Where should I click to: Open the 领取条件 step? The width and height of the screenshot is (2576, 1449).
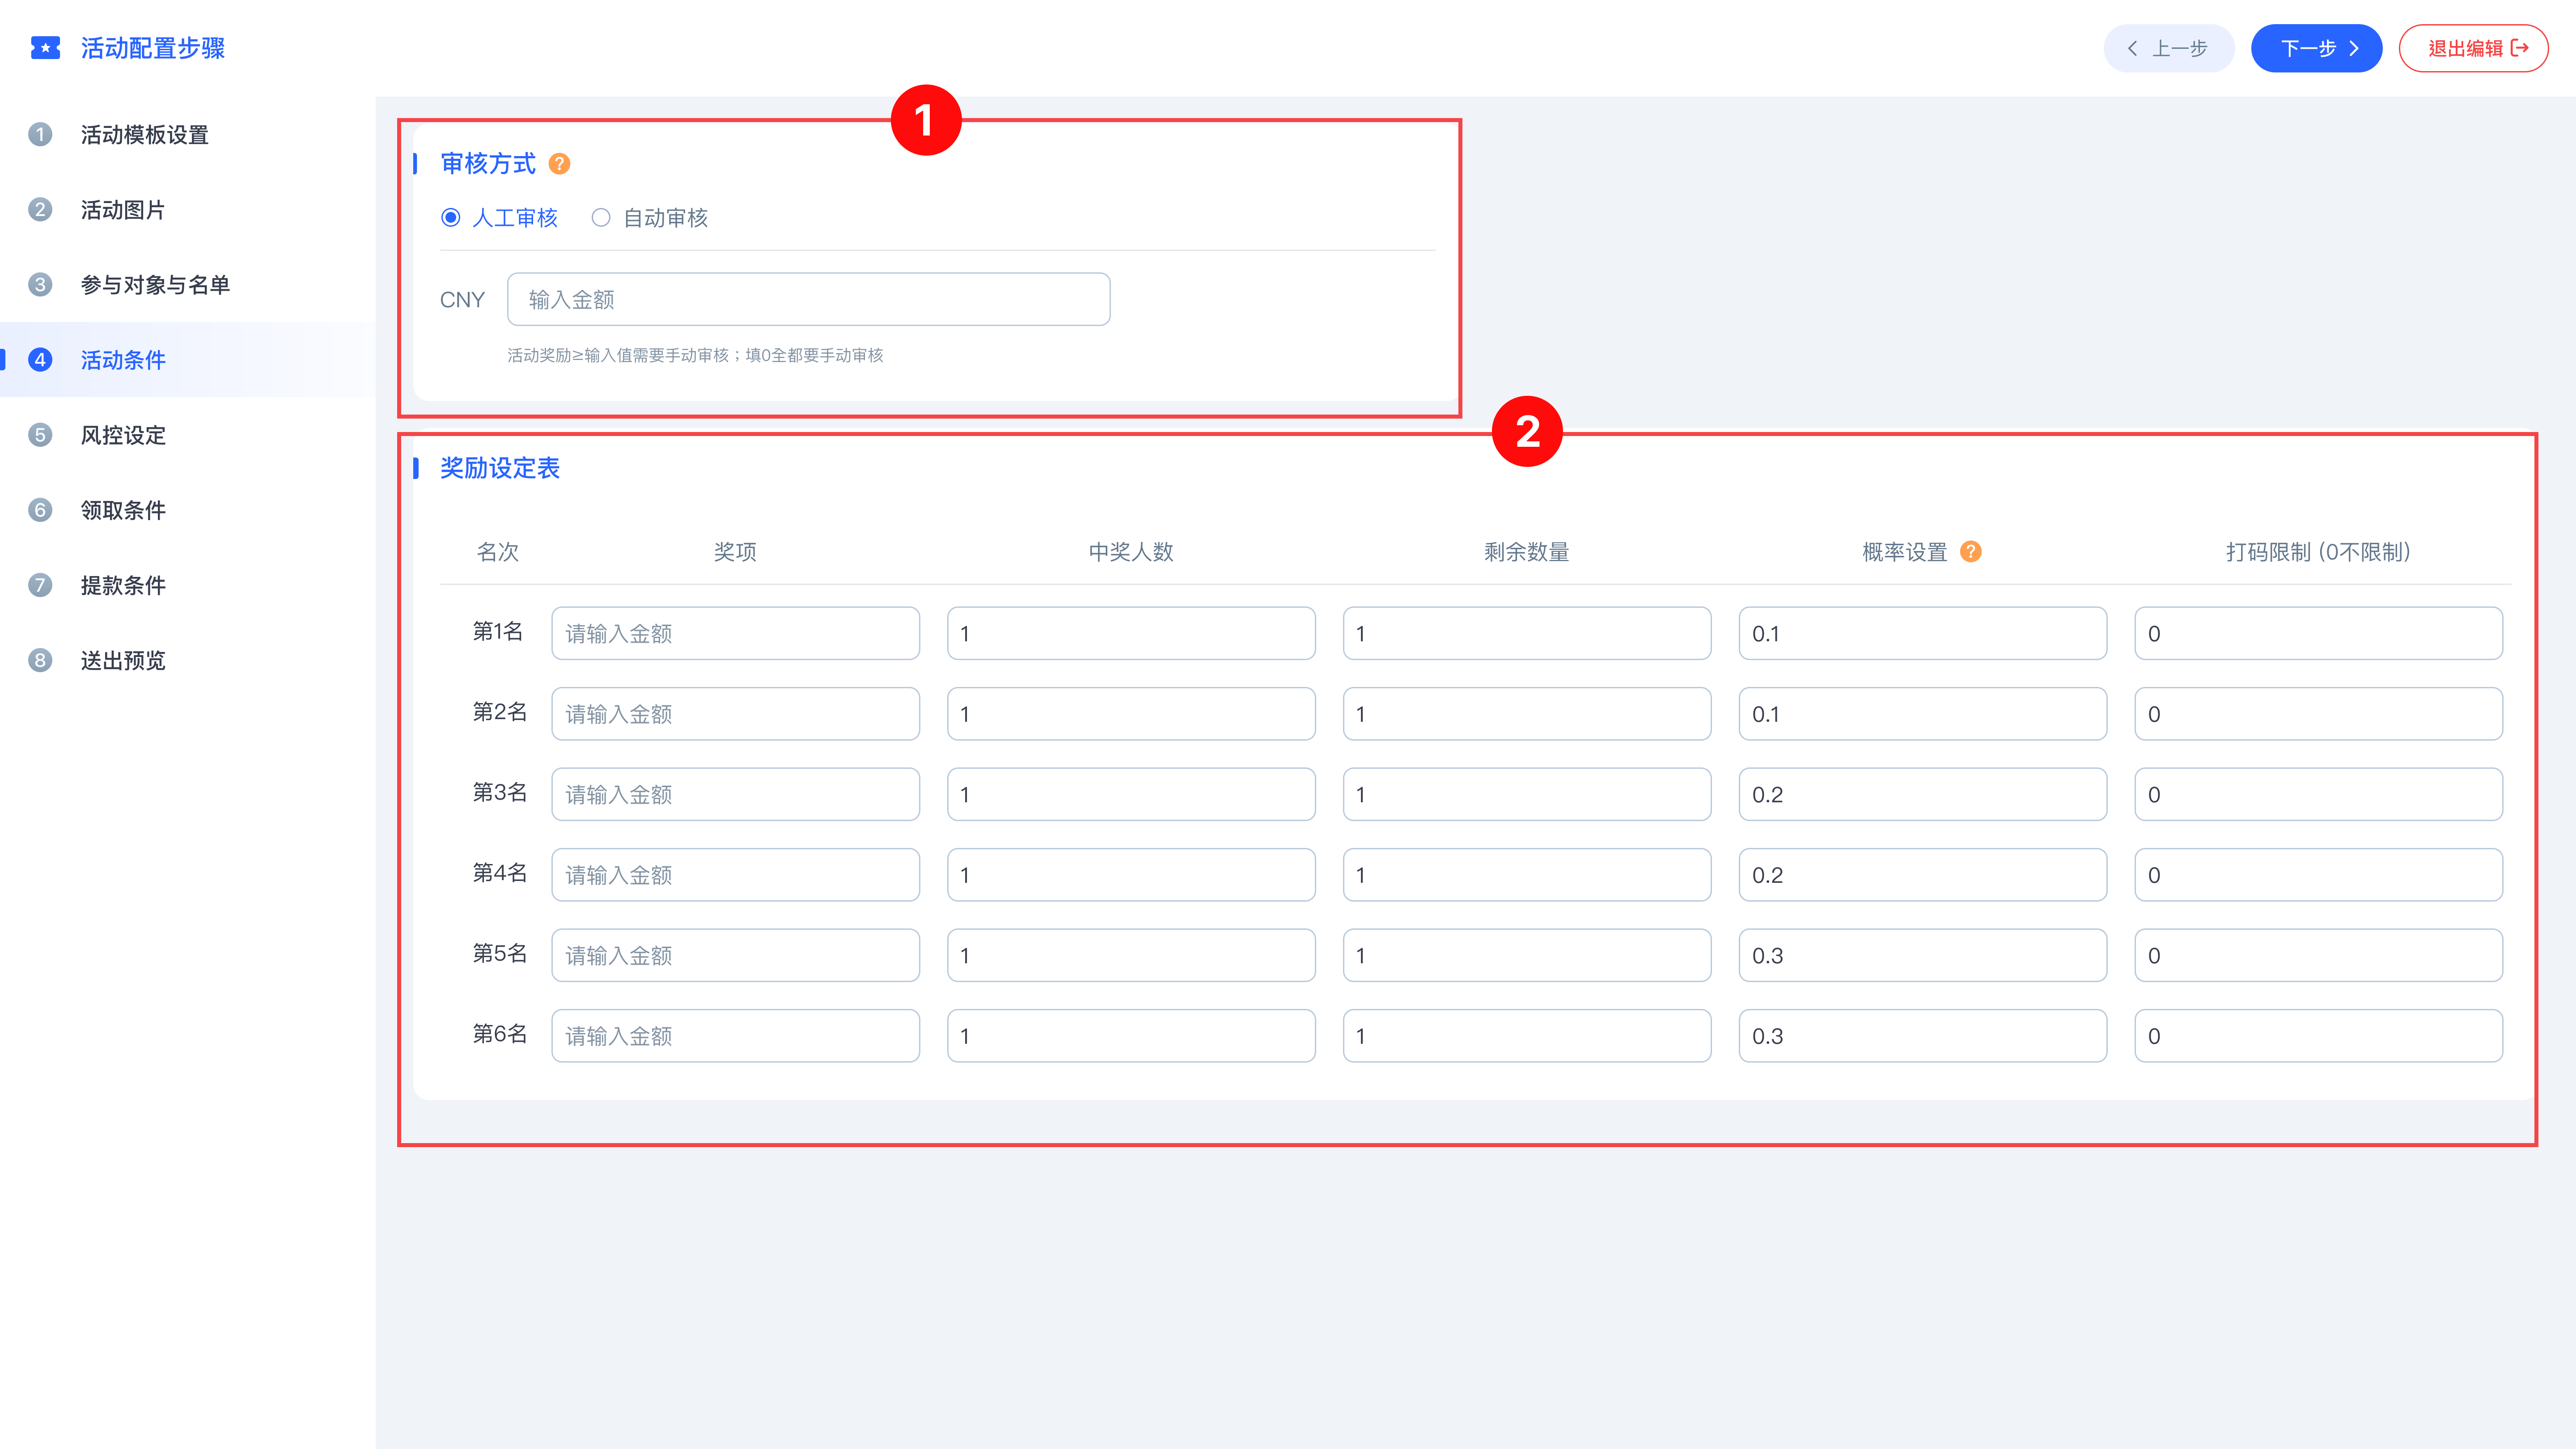tap(123, 510)
